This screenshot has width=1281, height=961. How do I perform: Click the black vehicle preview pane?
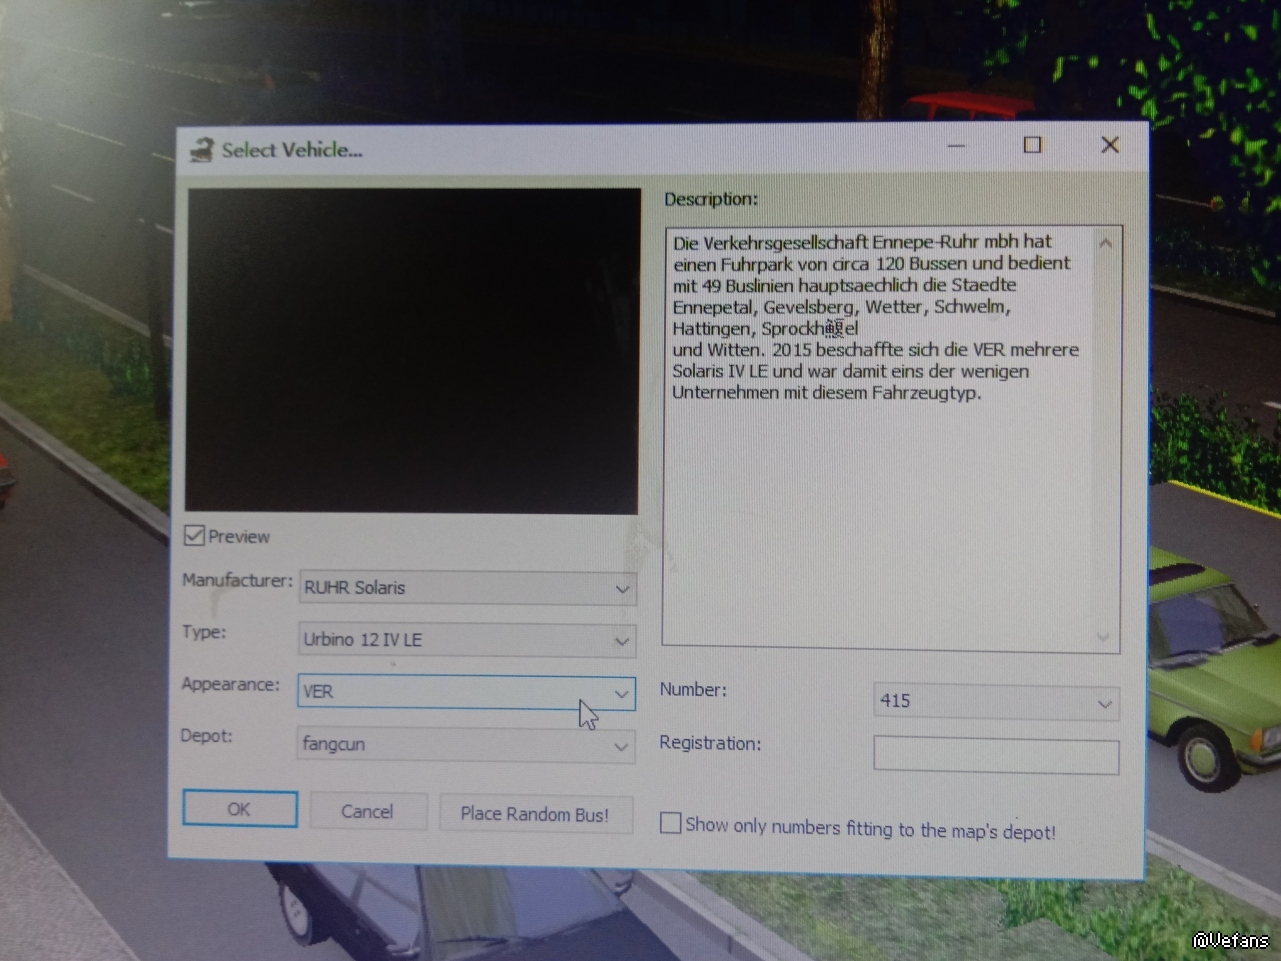point(412,352)
